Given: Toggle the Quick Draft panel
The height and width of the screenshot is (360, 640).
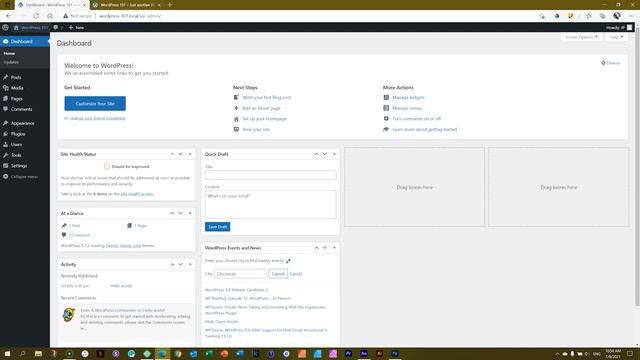Looking at the screenshot, I should 334,154.
